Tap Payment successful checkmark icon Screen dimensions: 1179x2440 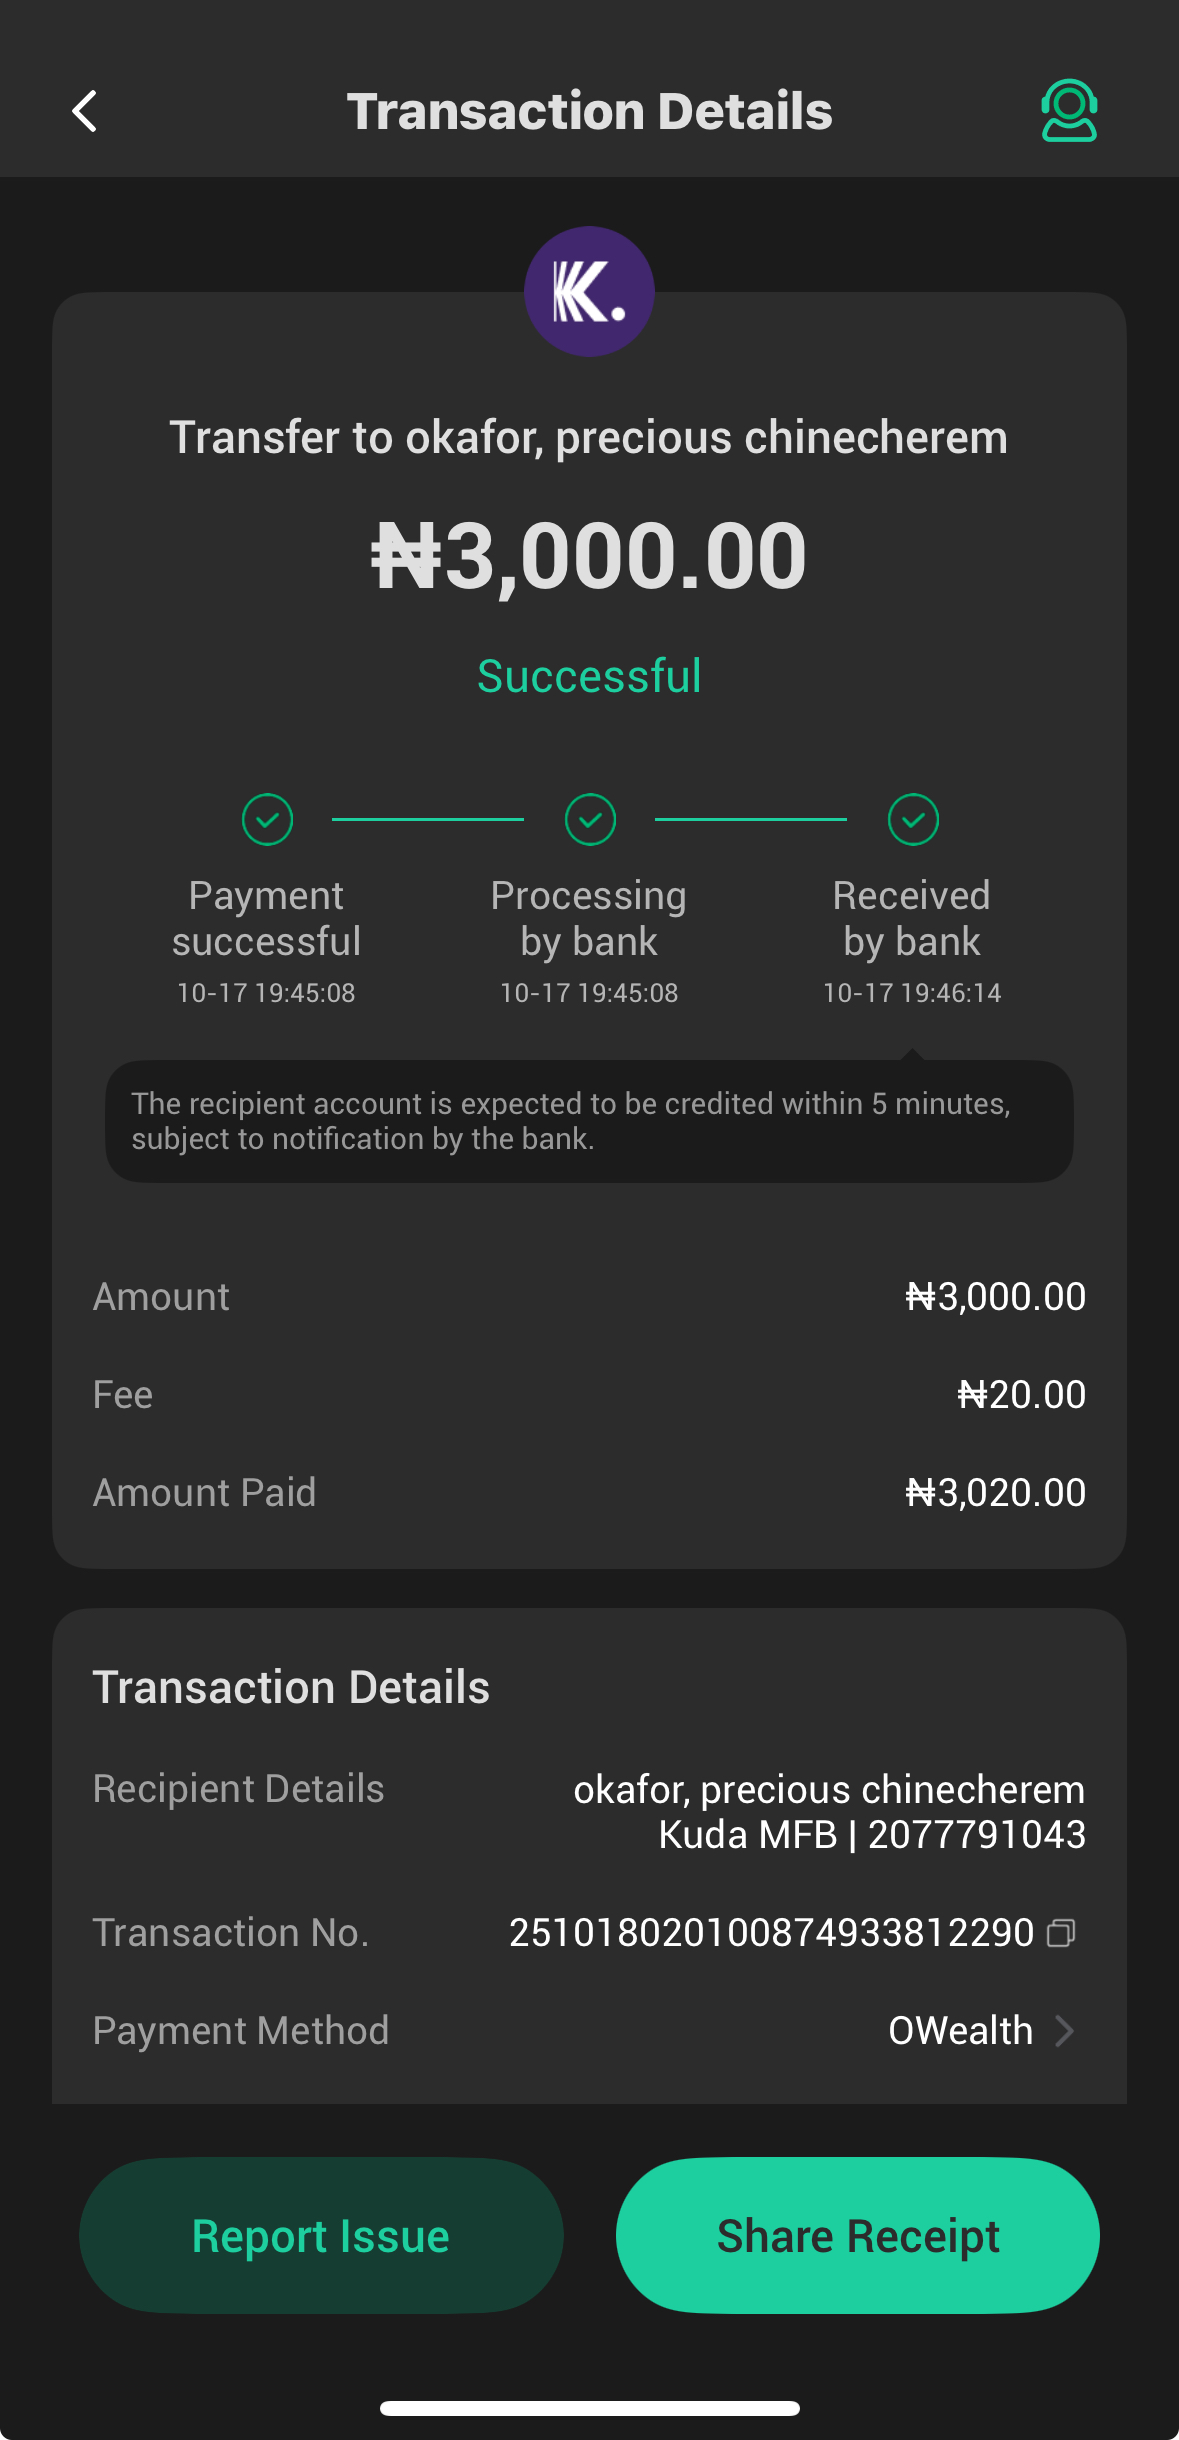point(267,820)
